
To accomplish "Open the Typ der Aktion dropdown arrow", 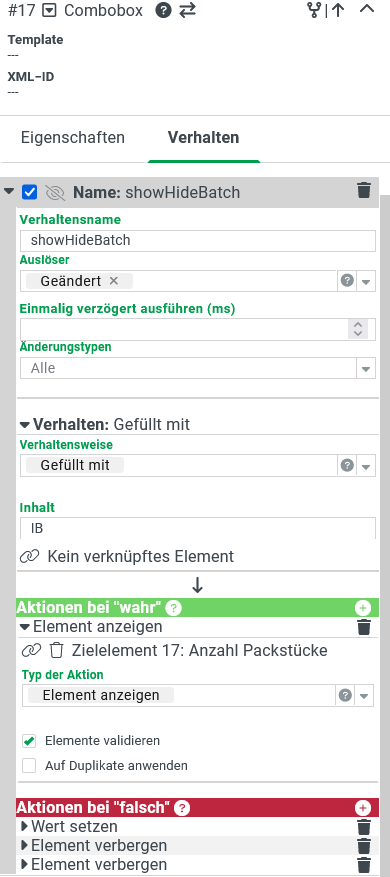I will pos(364,696).
